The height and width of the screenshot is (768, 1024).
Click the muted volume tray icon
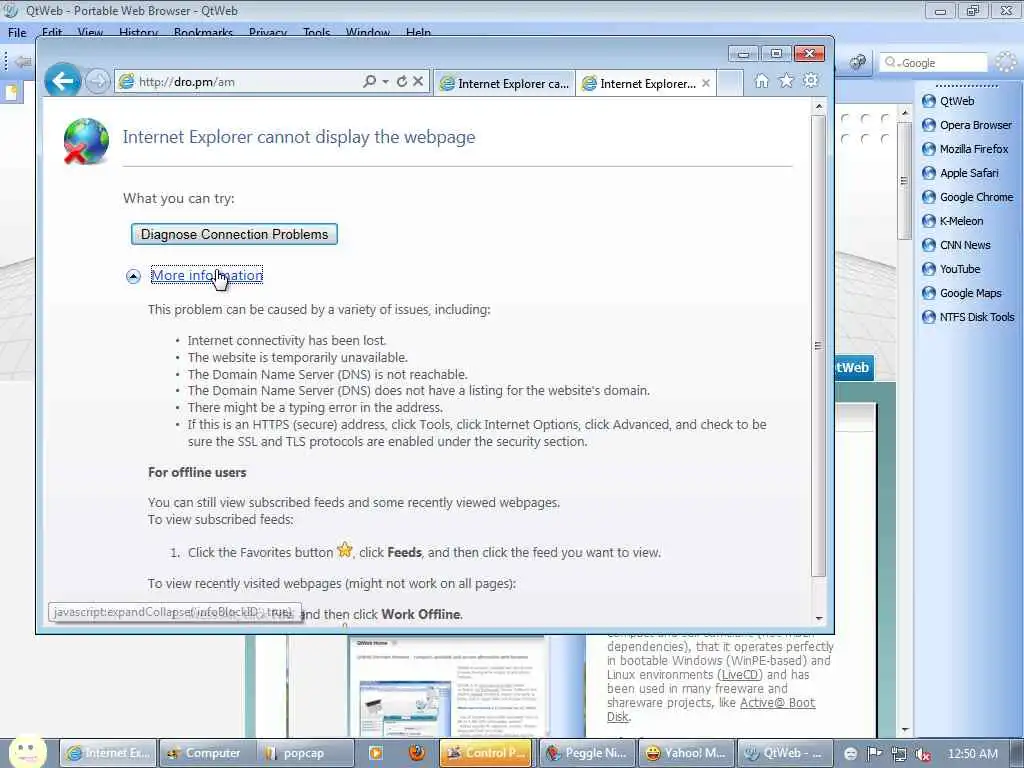(x=923, y=754)
